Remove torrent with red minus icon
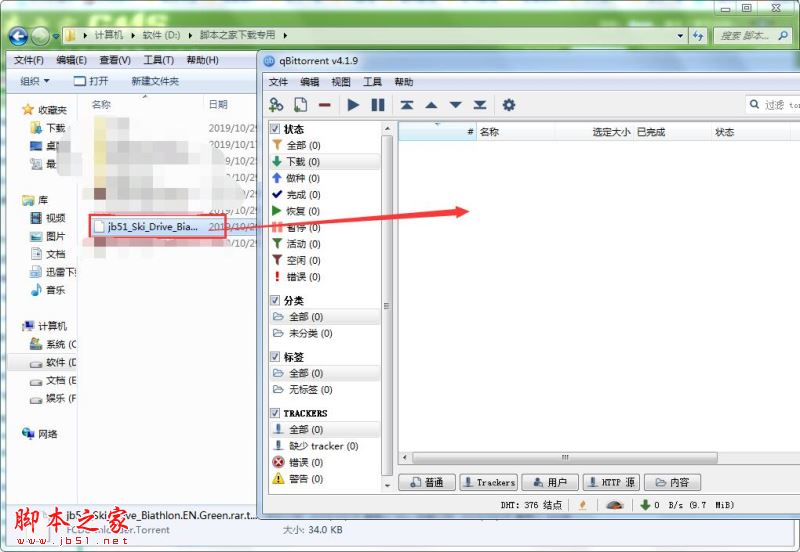 pyautogui.click(x=324, y=105)
